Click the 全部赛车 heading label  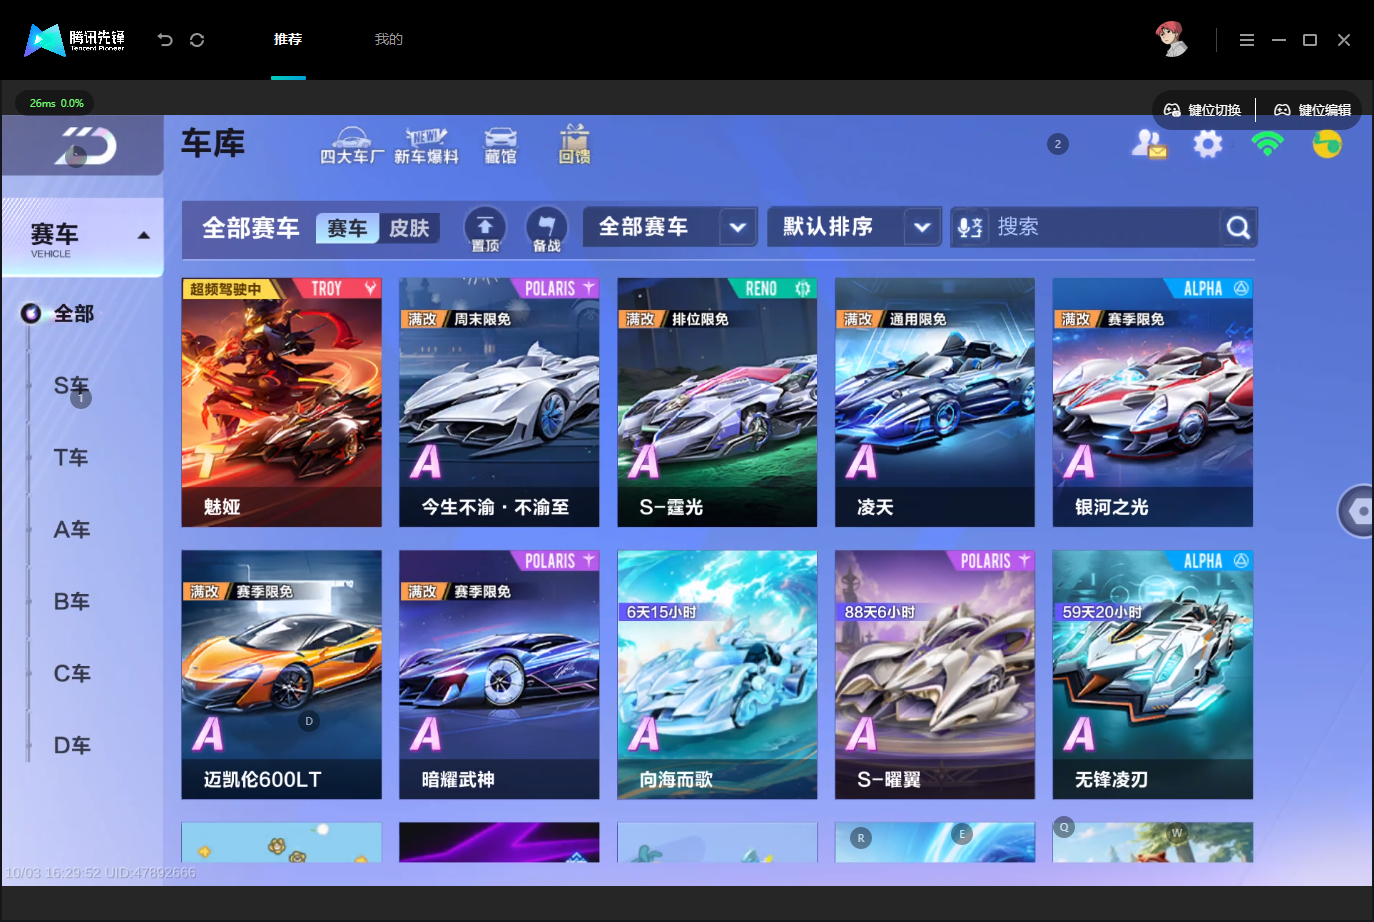point(251,228)
